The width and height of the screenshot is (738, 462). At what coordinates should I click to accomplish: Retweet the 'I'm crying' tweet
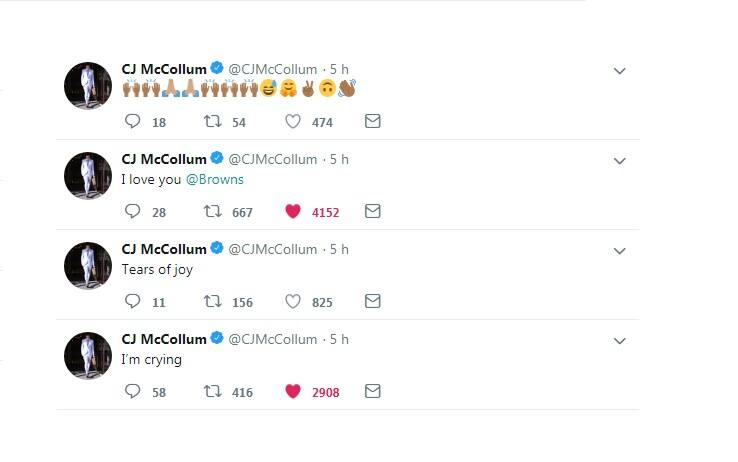212,391
